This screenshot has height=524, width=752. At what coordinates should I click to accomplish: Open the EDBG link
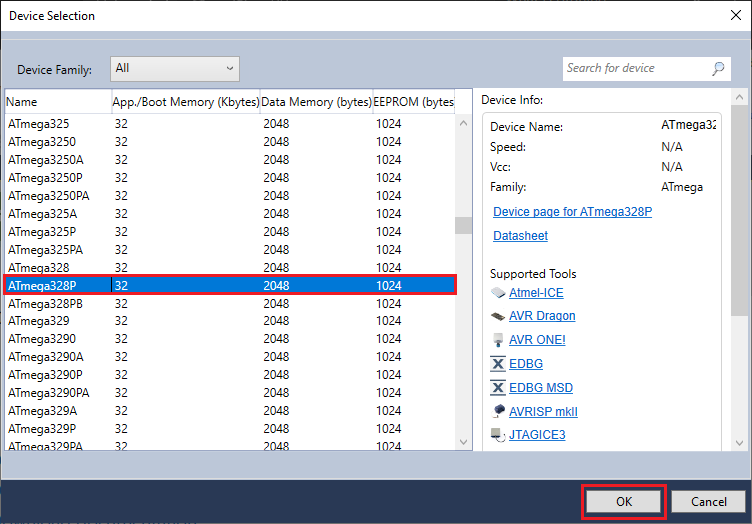pyautogui.click(x=526, y=364)
